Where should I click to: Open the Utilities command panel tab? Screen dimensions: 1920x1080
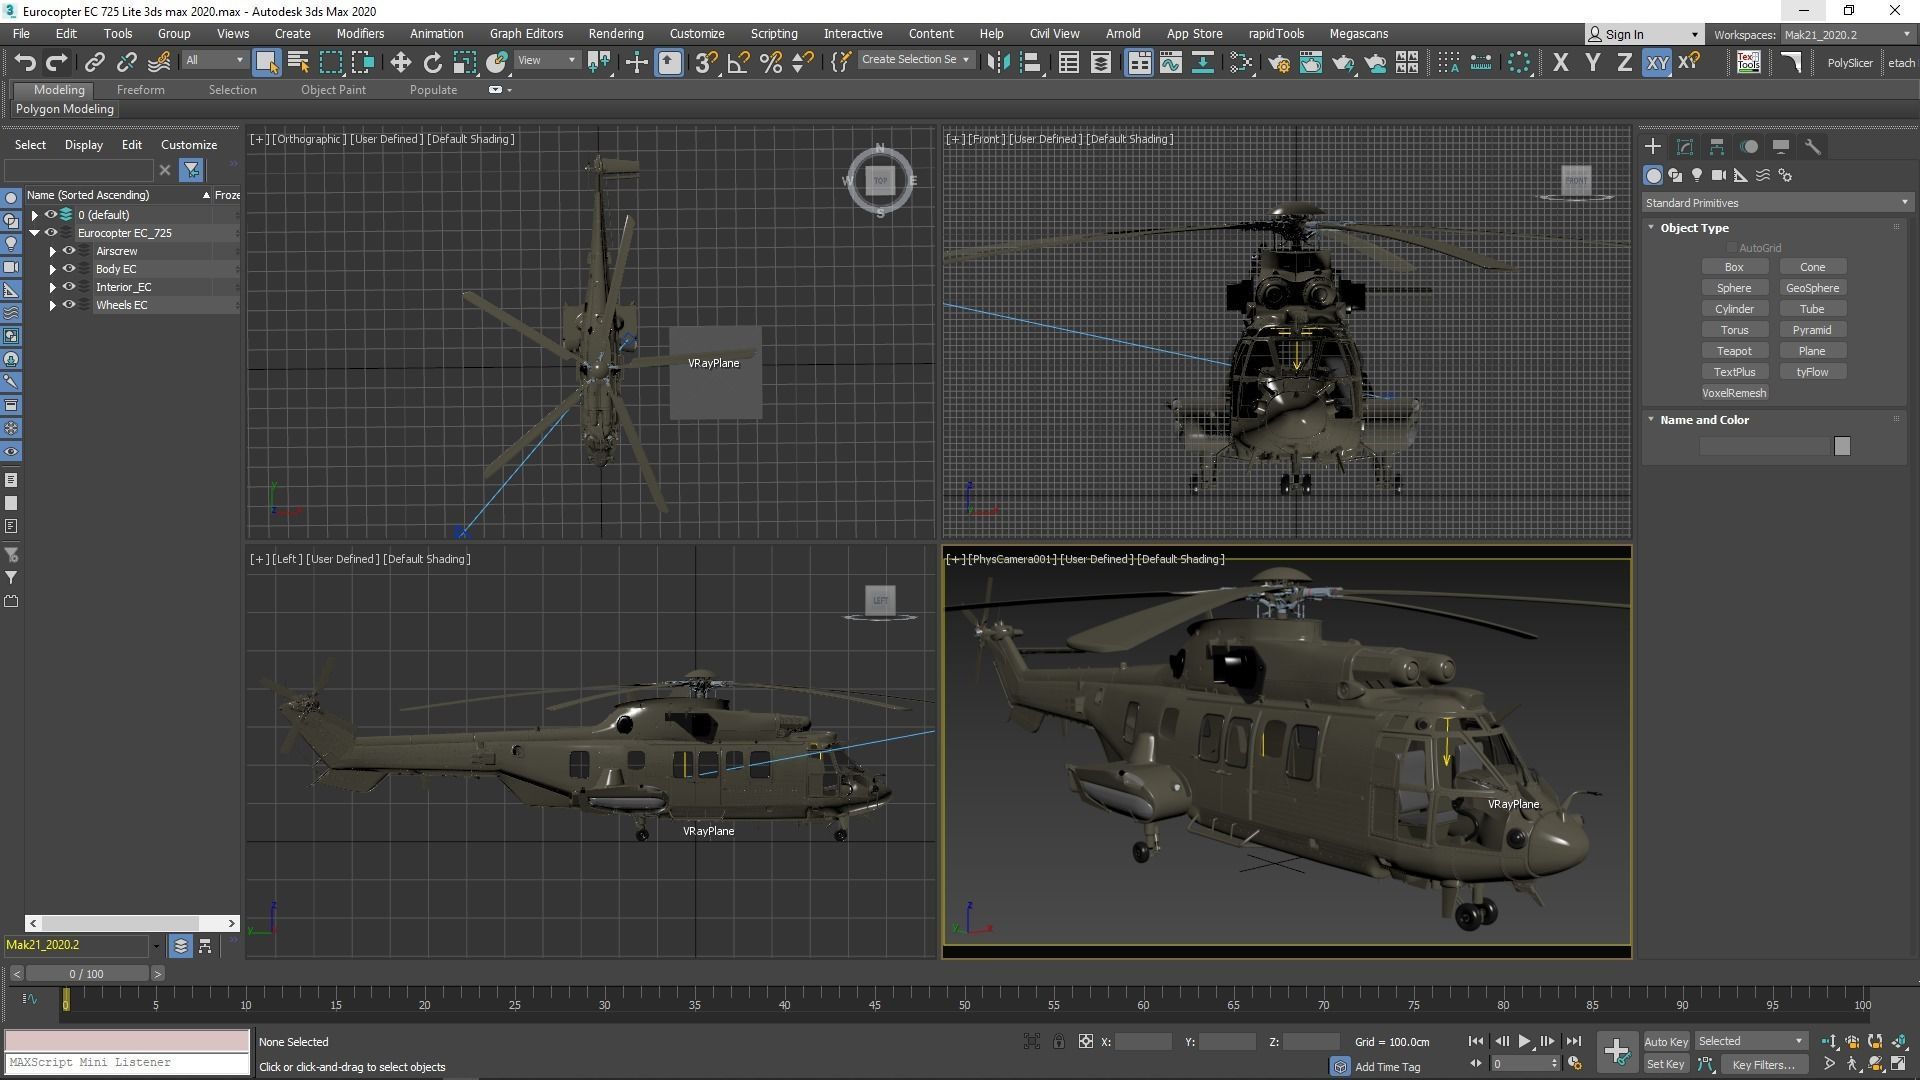[x=1813, y=146]
